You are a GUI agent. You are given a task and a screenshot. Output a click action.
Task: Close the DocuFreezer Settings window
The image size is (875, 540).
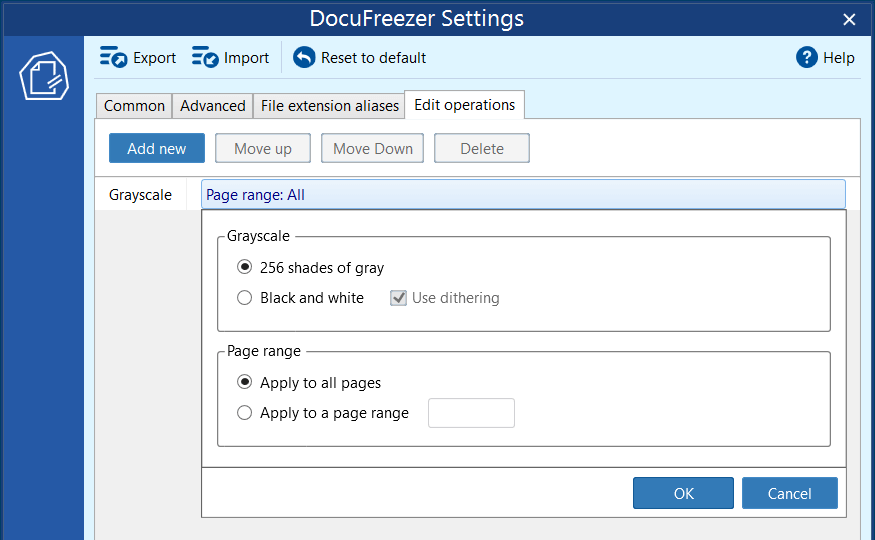[849, 20]
